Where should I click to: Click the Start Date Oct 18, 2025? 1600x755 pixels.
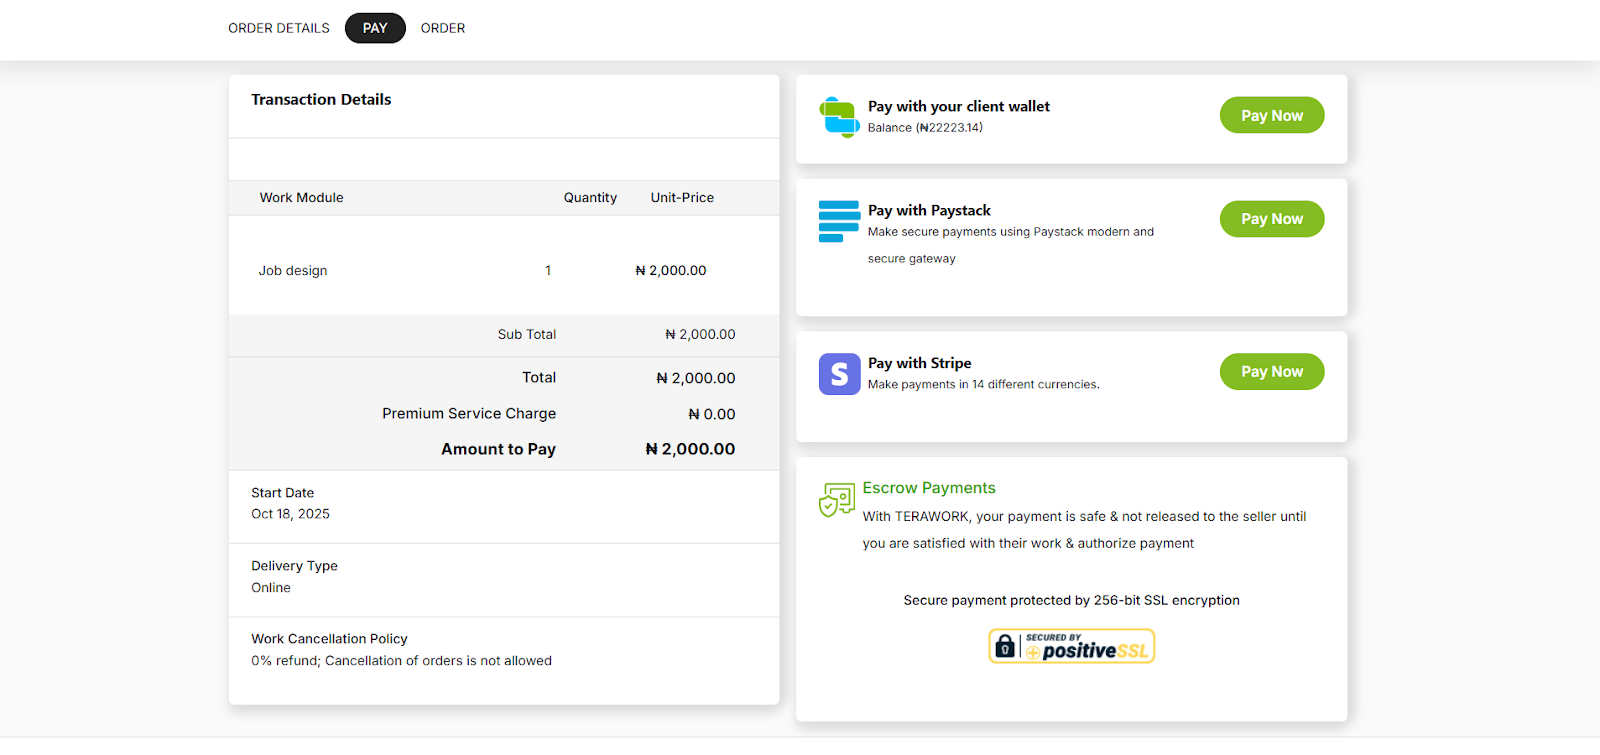[x=290, y=514]
